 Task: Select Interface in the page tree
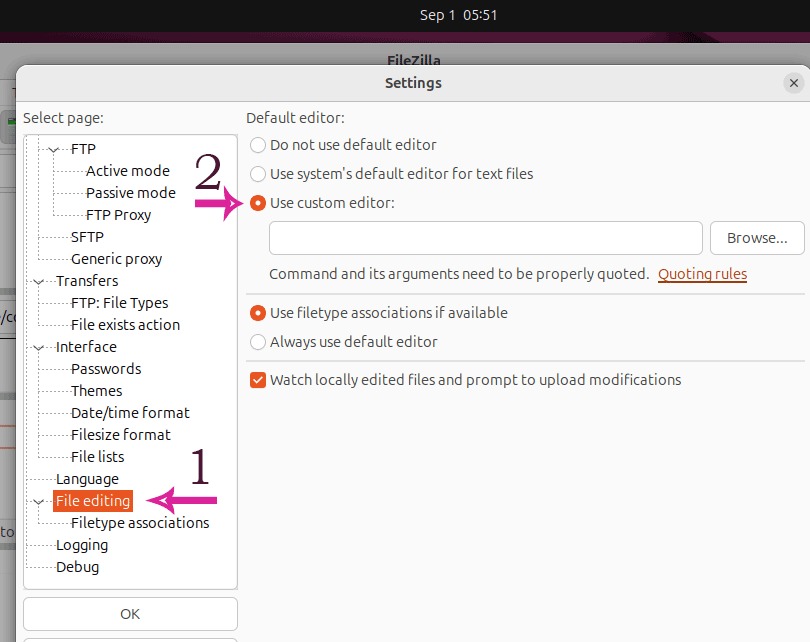coord(86,347)
